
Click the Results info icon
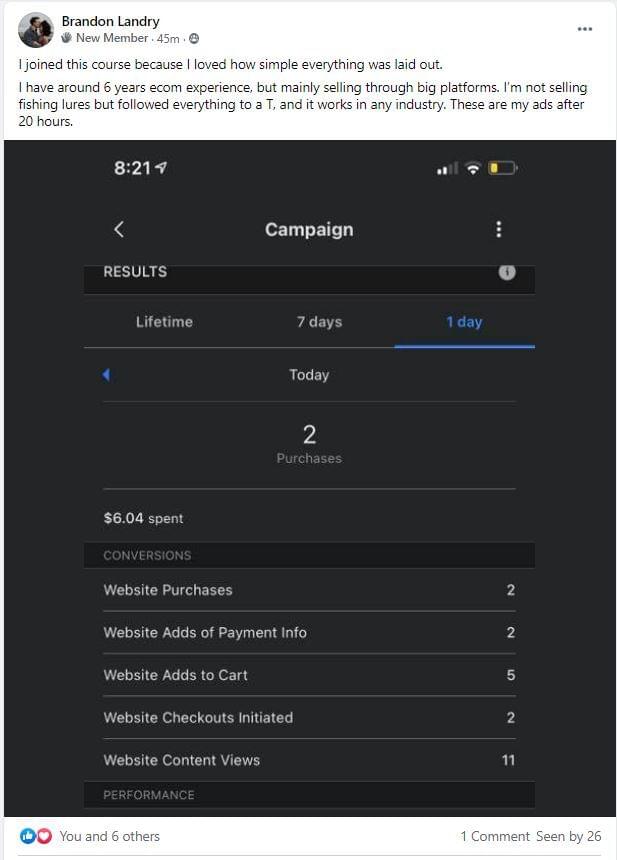tap(507, 272)
